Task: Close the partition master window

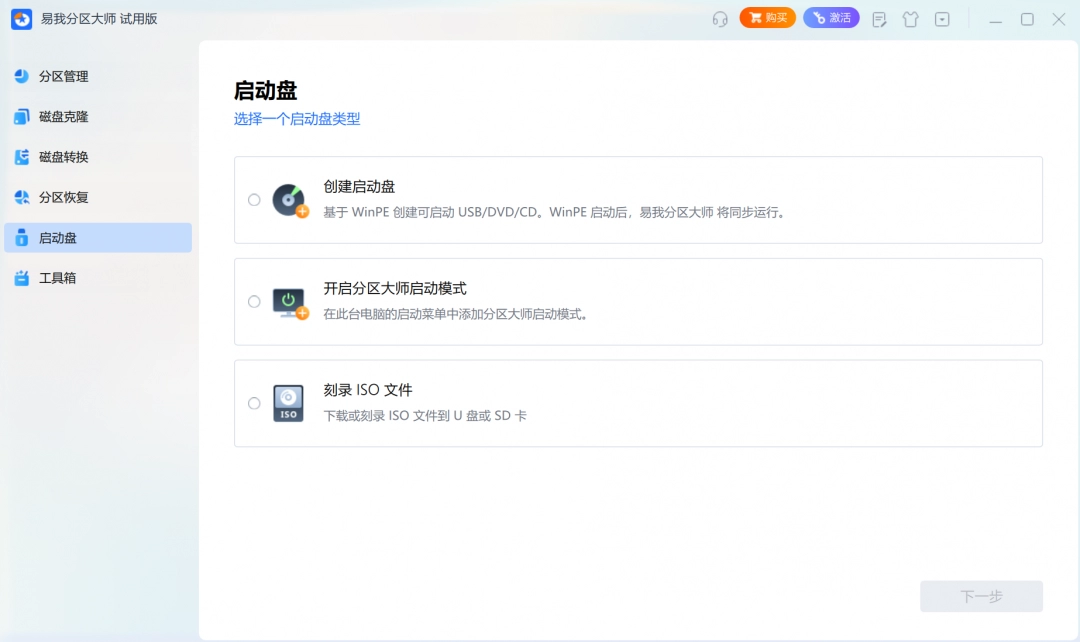Action: click(1059, 19)
